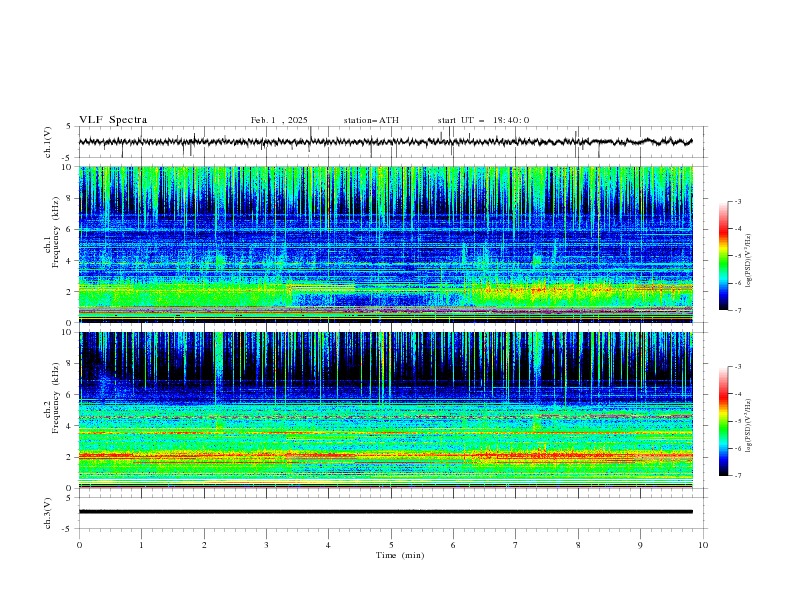Click the "ch.3(V)" axis label

(x=48, y=513)
